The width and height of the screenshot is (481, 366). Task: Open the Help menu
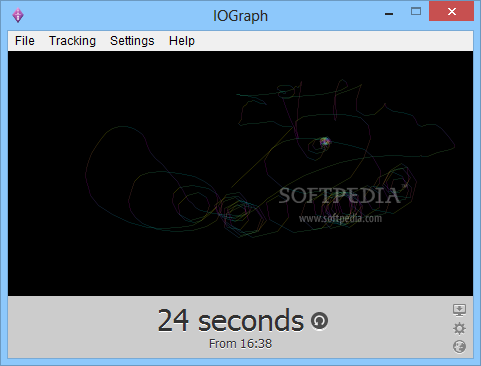(x=182, y=41)
